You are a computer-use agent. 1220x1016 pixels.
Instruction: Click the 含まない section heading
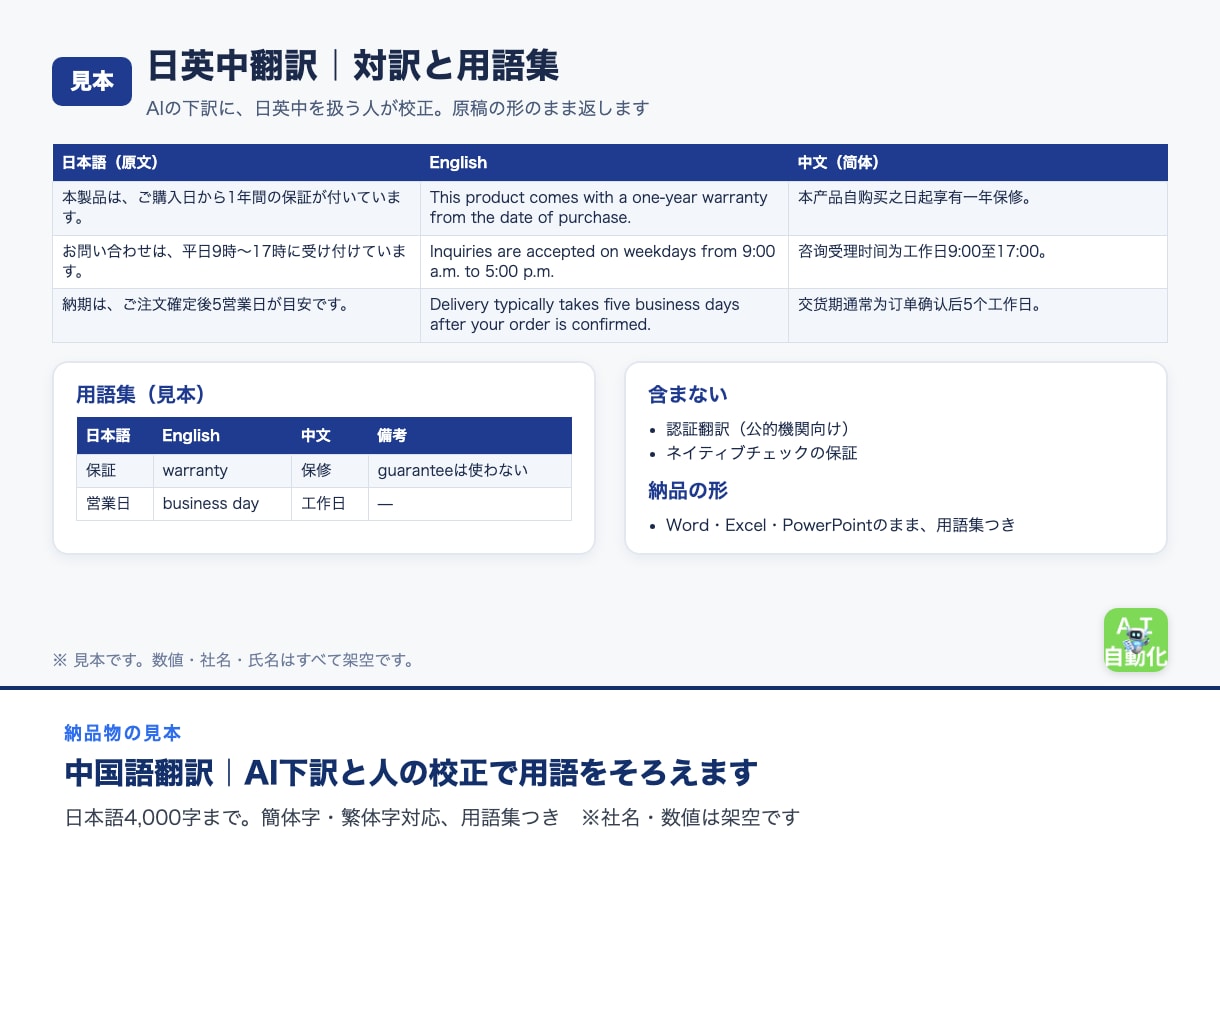(x=688, y=395)
